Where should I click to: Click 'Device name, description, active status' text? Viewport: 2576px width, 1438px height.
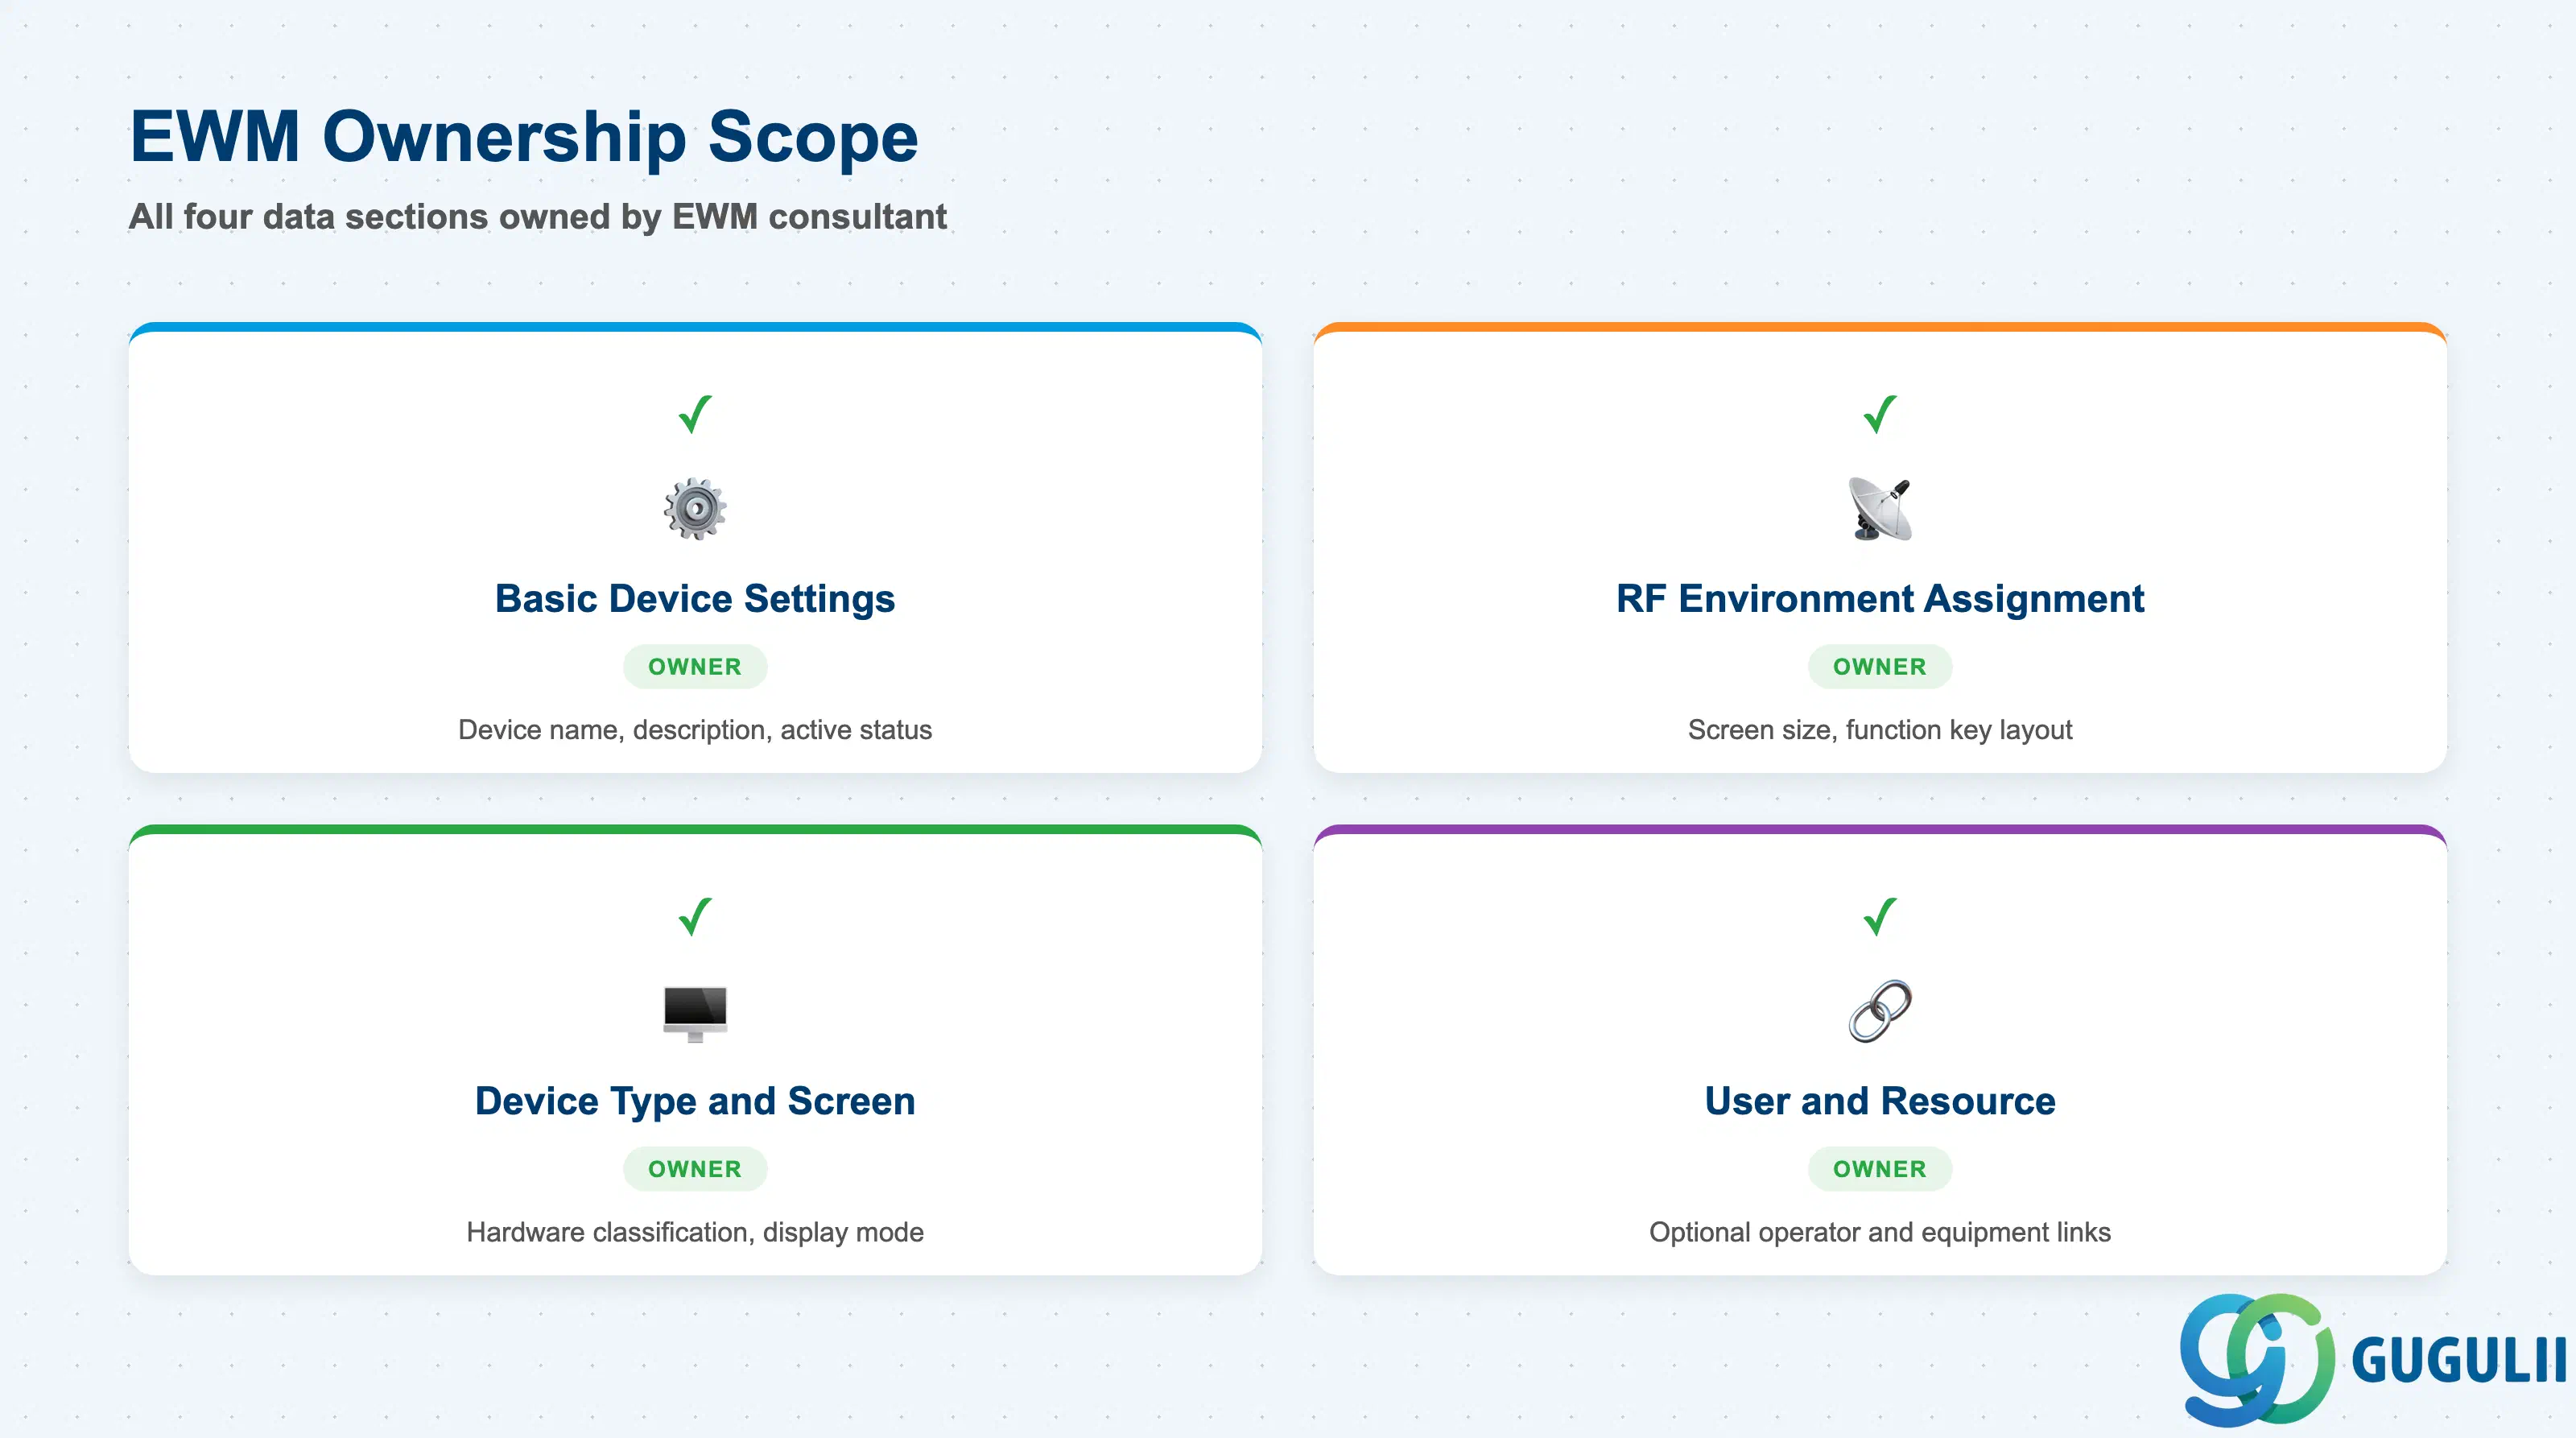pos(695,730)
